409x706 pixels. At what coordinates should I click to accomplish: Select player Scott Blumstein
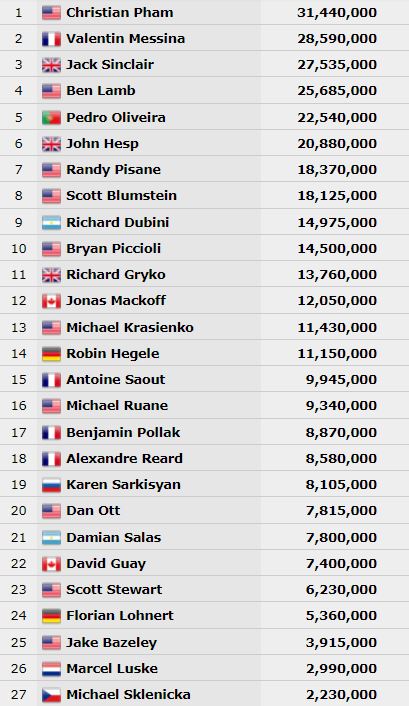click(x=121, y=195)
